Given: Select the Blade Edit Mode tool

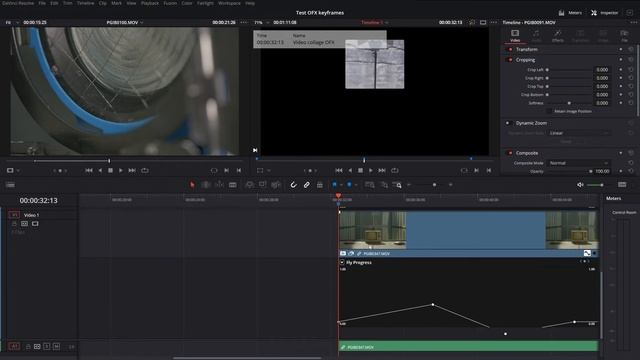Looking at the screenshot, I should click(x=233, y=185).
